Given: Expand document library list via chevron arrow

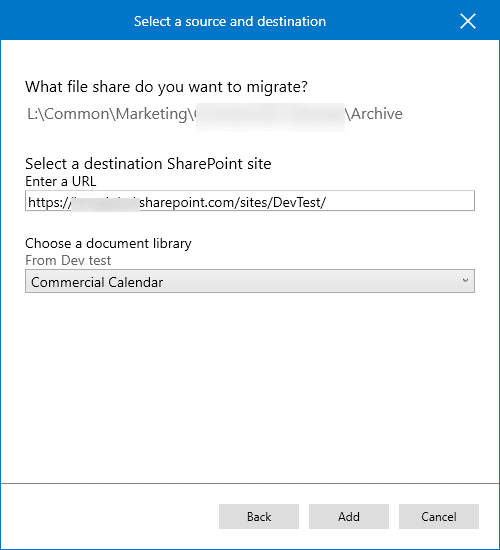Looking at the screenshot, I should click(x=465, y=281).
